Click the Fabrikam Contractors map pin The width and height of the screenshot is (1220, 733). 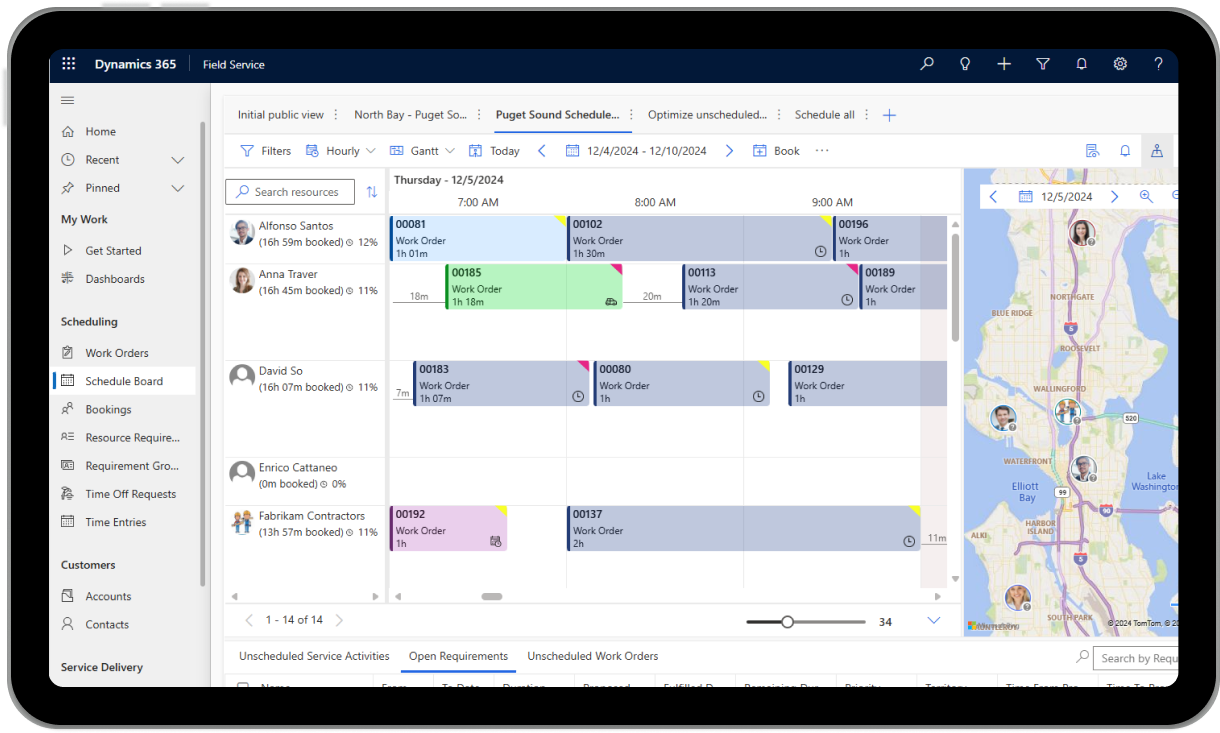click(1068, 412)
